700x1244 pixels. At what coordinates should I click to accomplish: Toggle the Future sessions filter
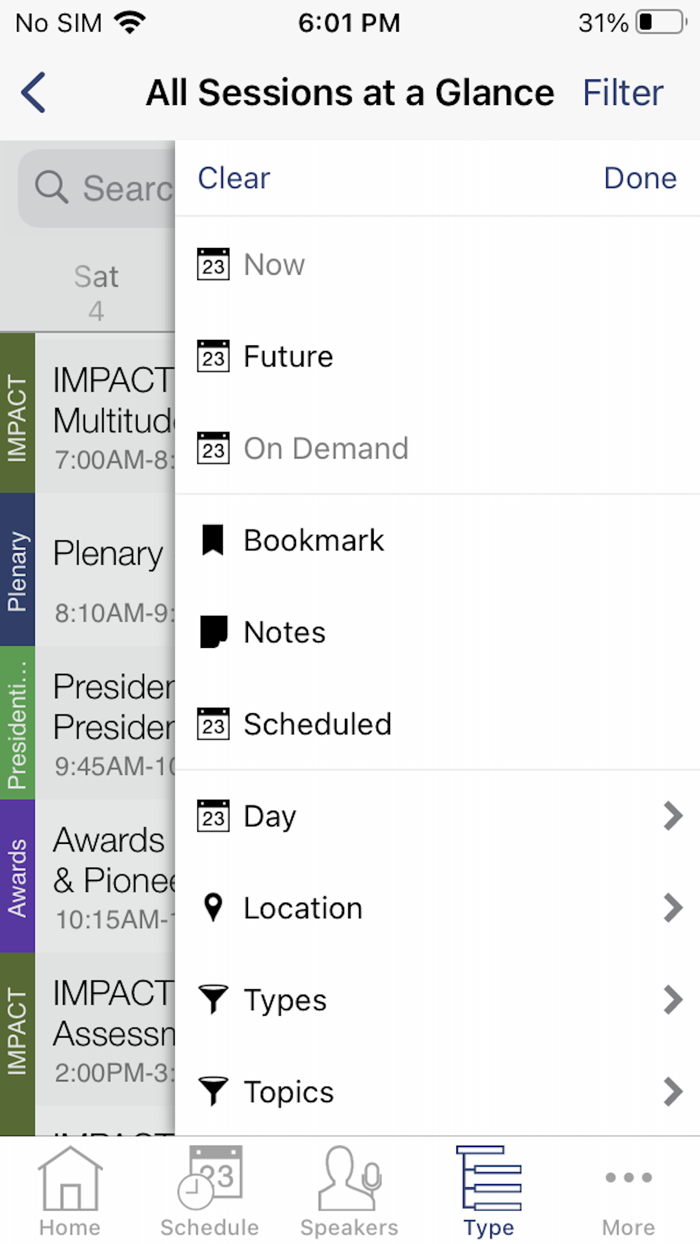point(288,357)
